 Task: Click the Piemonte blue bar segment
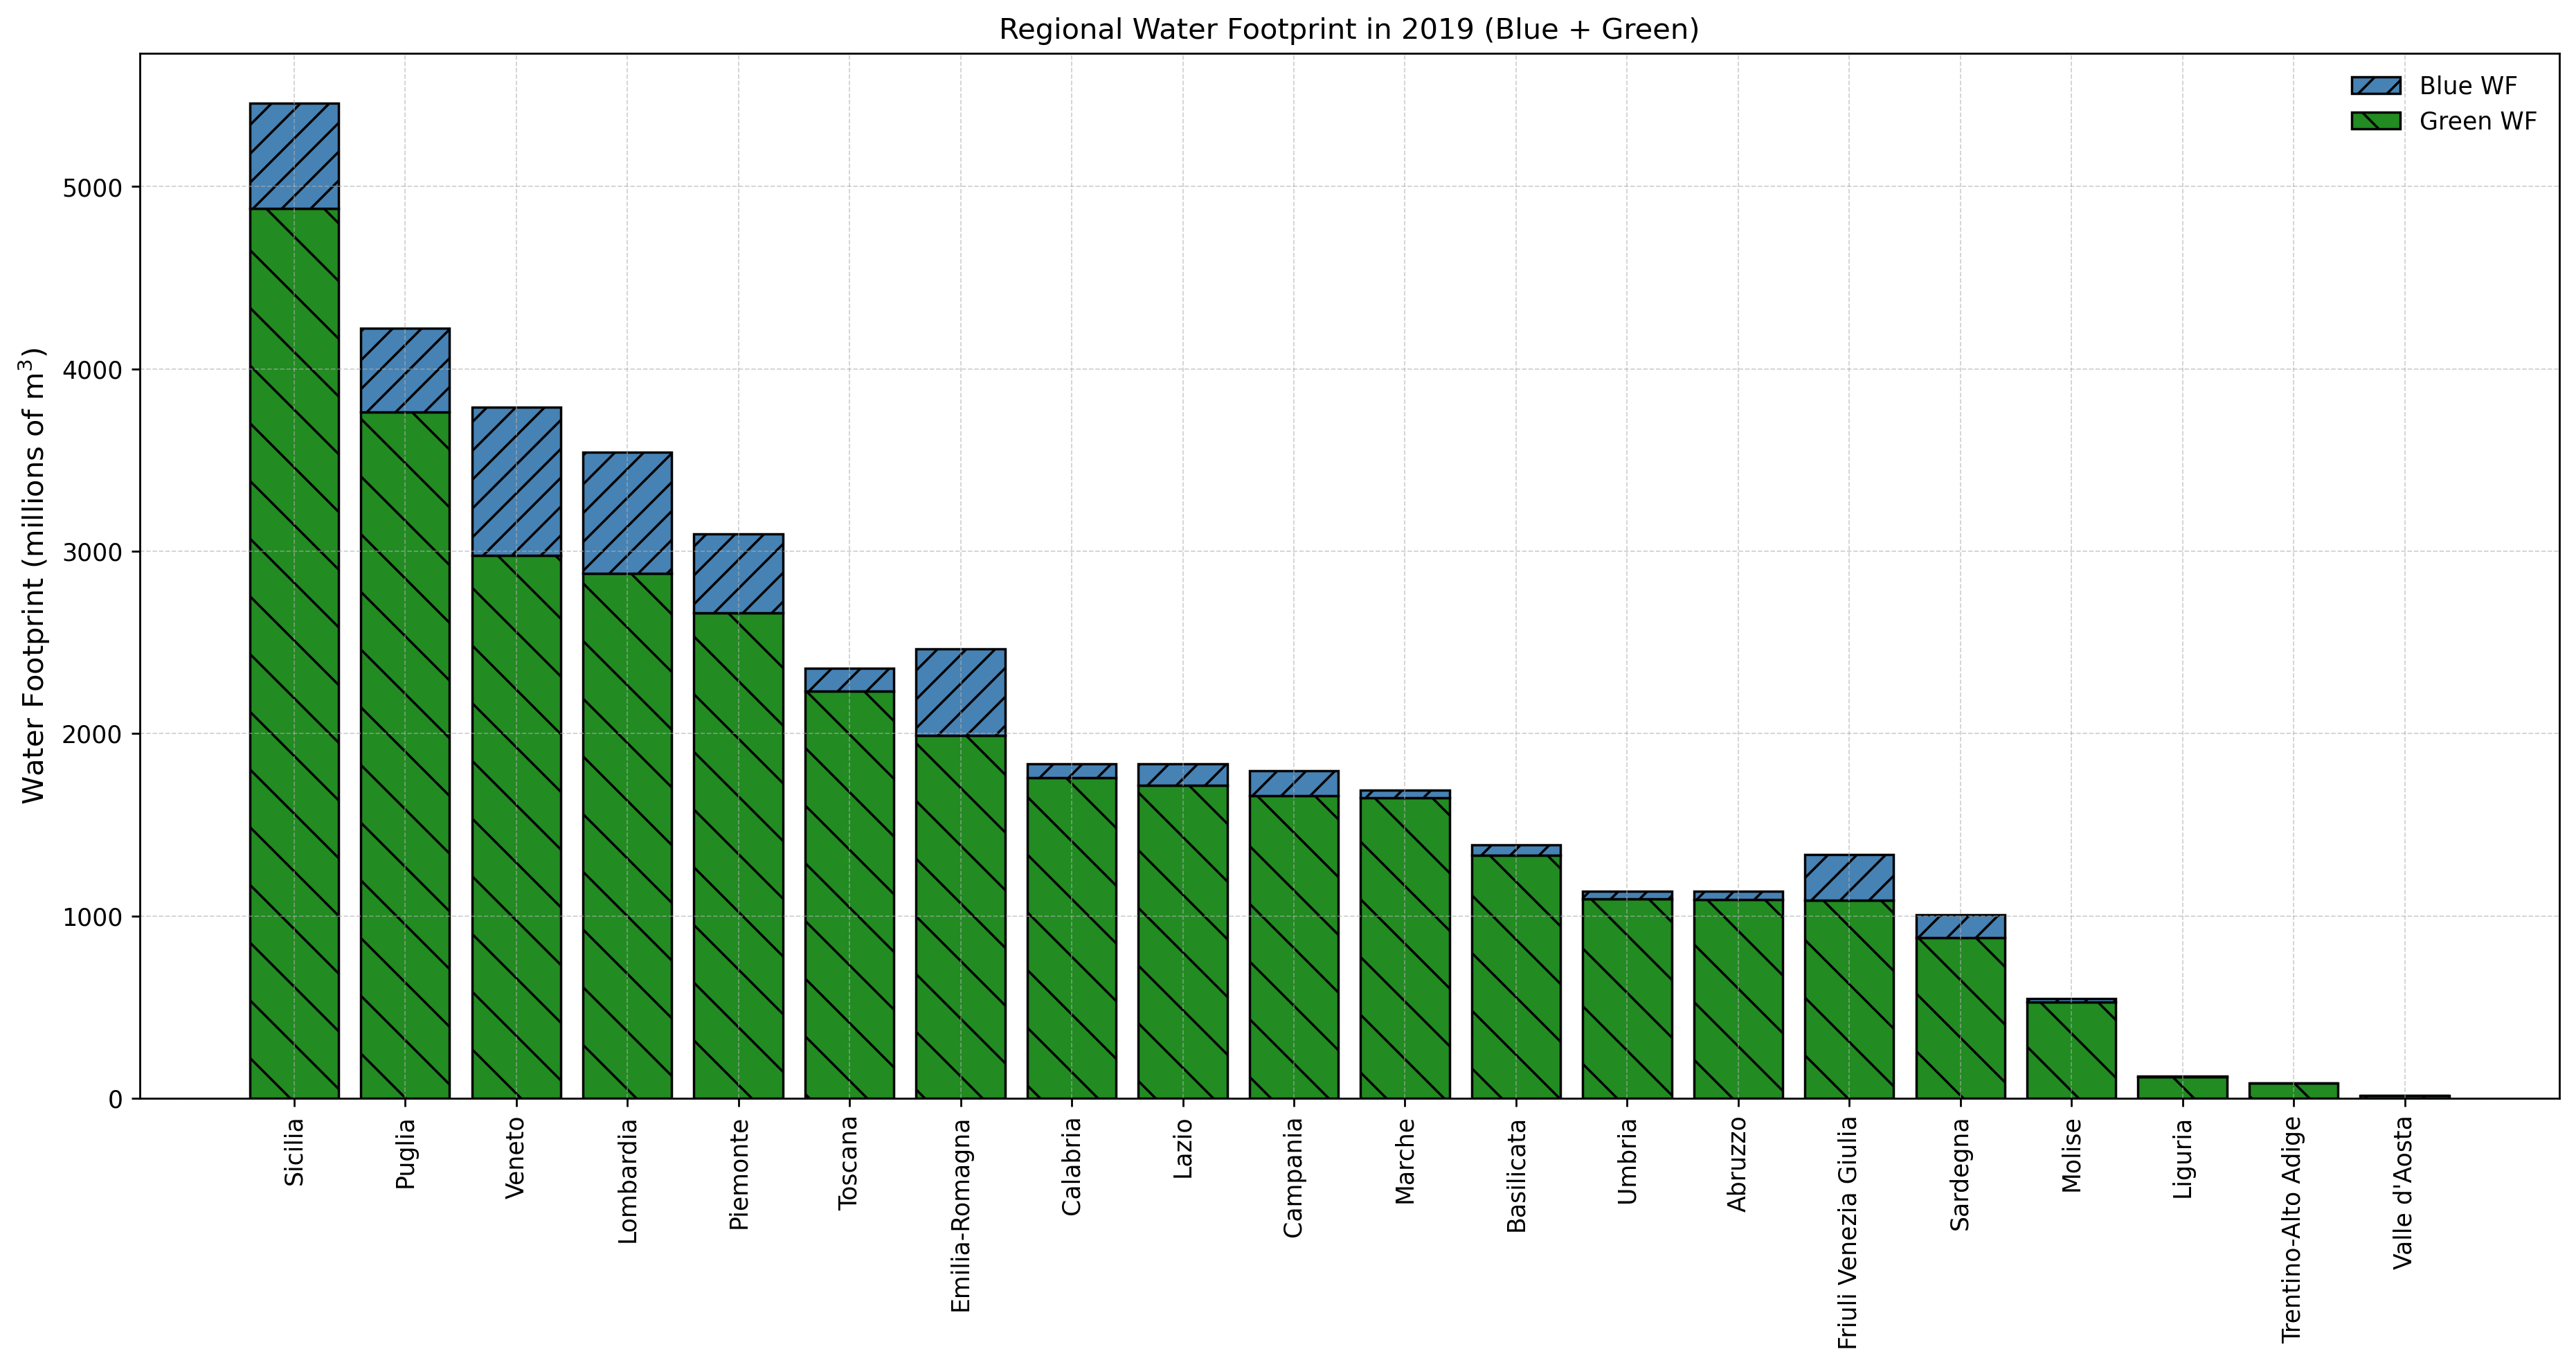(738, 573)
